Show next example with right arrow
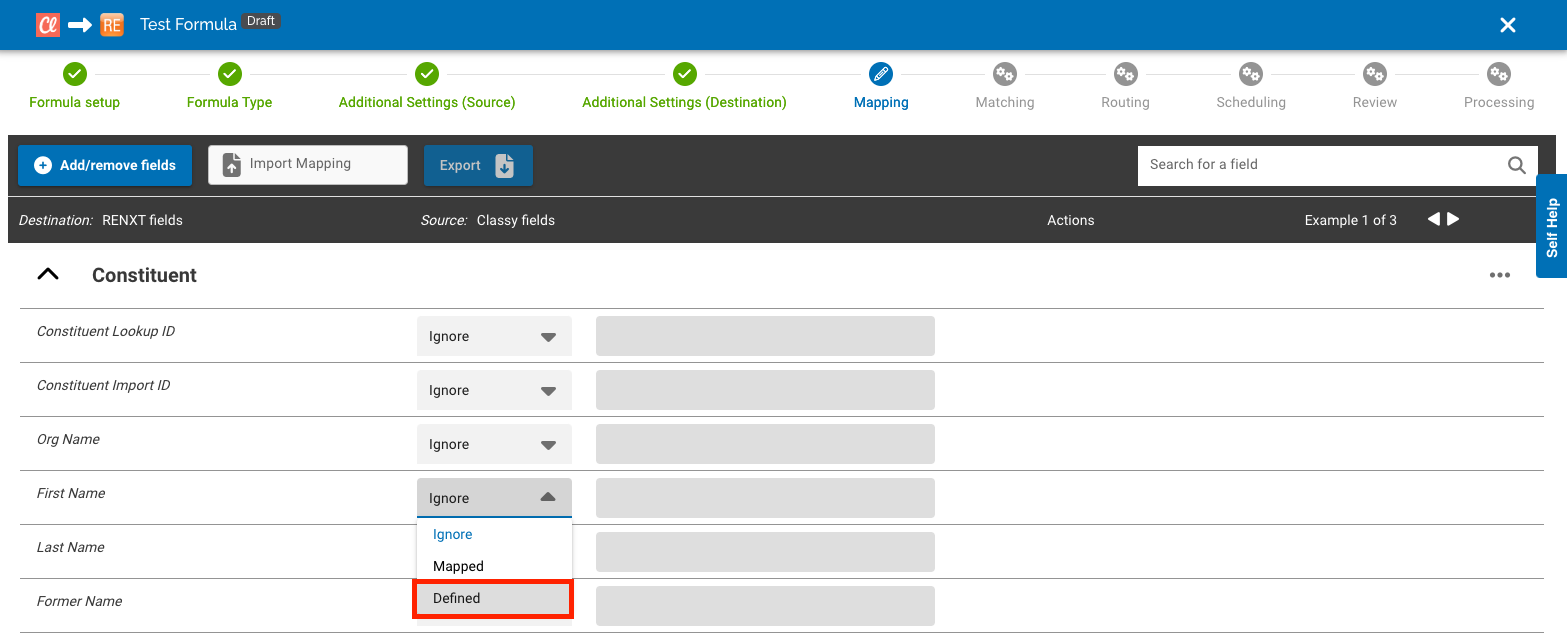This screenshot has width=1567, height=637. (1454, 219)
